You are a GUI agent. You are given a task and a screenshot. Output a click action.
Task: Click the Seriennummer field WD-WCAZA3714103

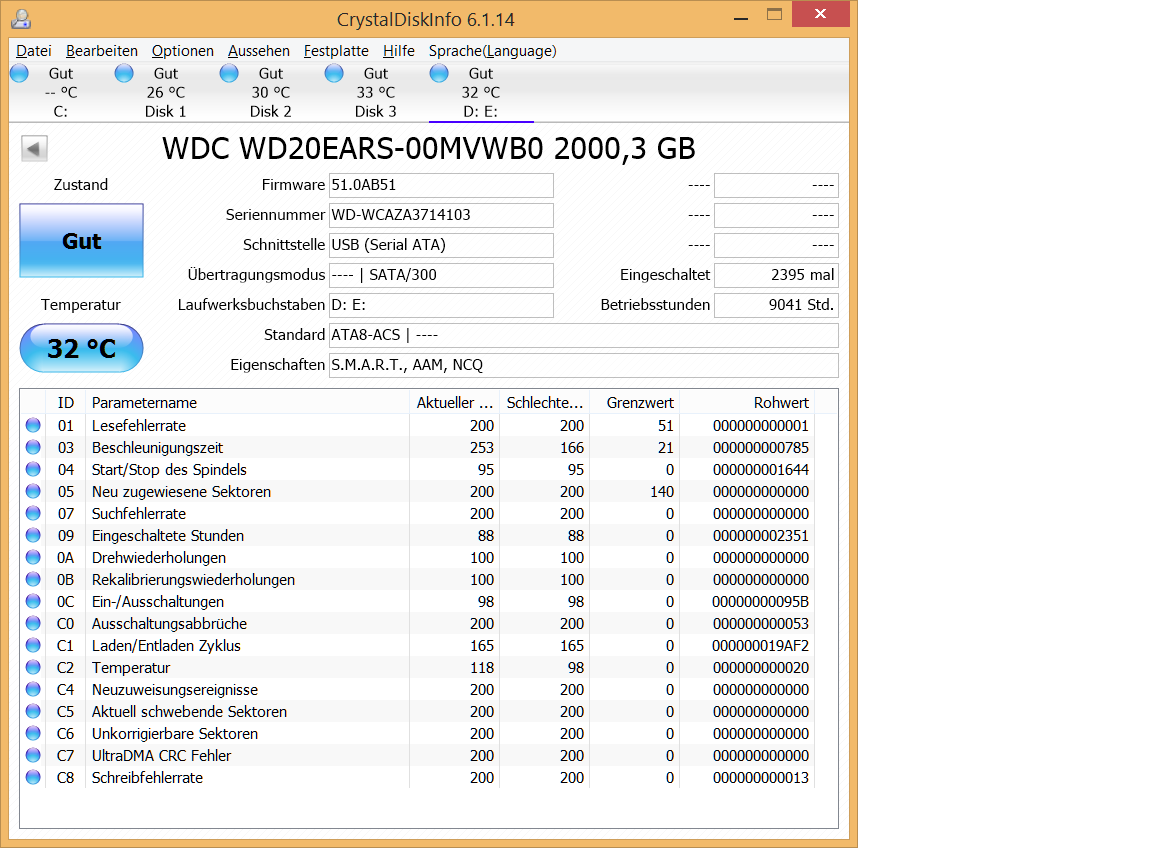click(x=441, y=215)
